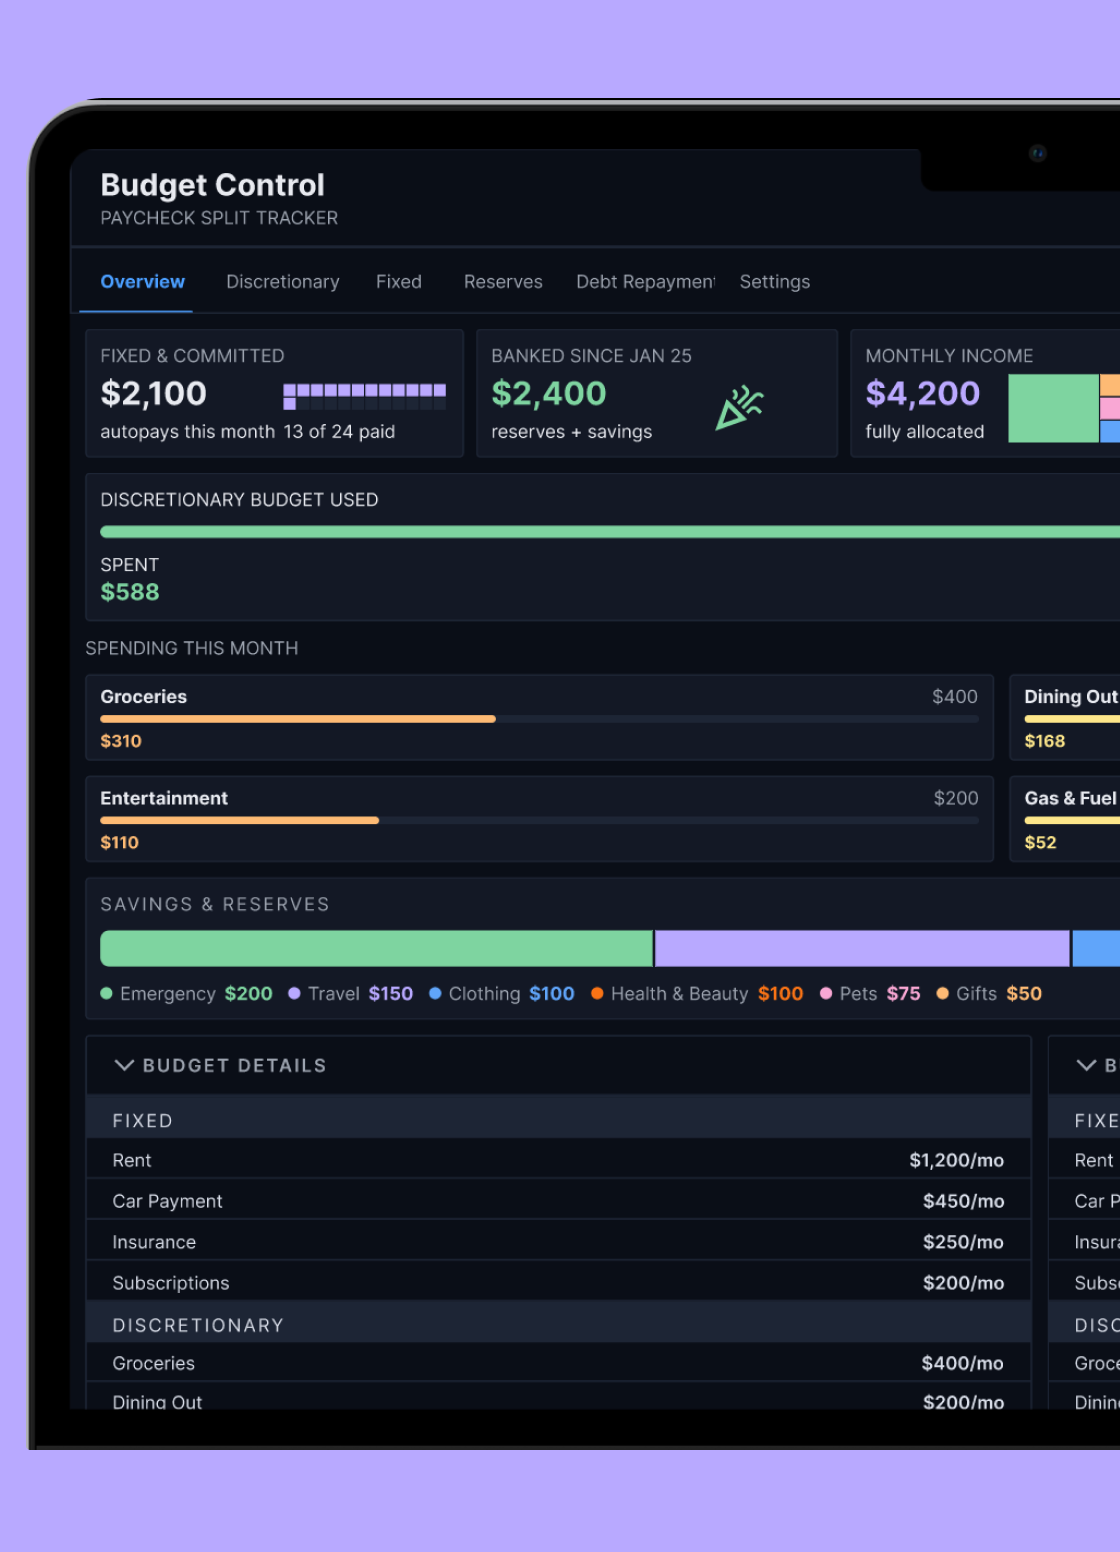The image size is (1120, 1552).
Task: Click the autopay paid squares indicator
Action: pos(364,396)
